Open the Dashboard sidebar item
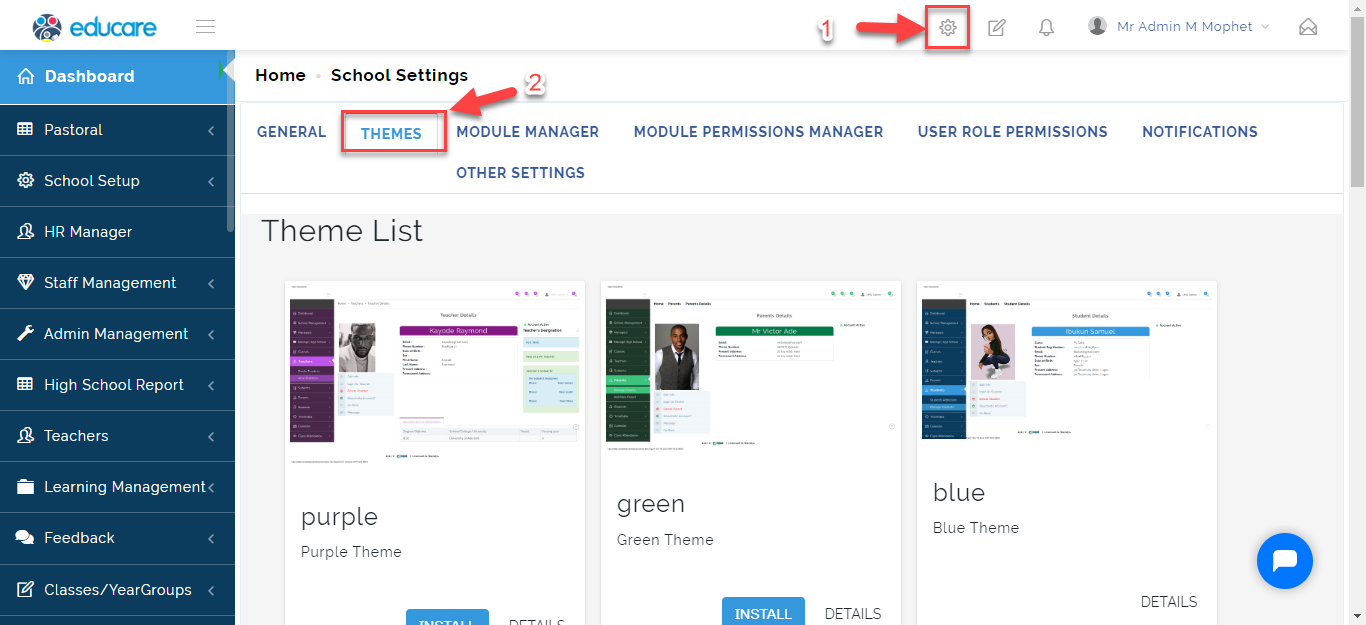 coord(117,76)
